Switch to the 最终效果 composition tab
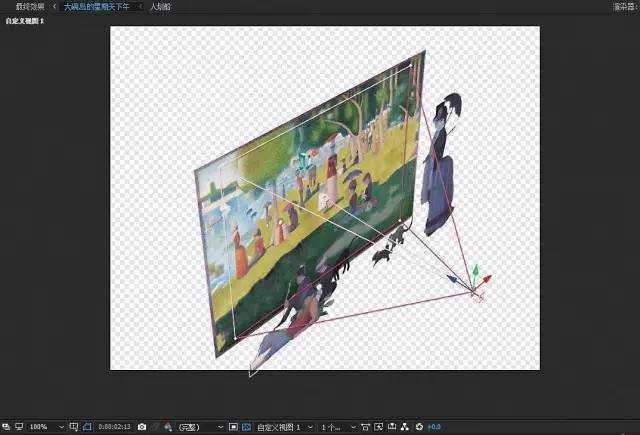This screenshot has width=640, height=435. point(31,7)
